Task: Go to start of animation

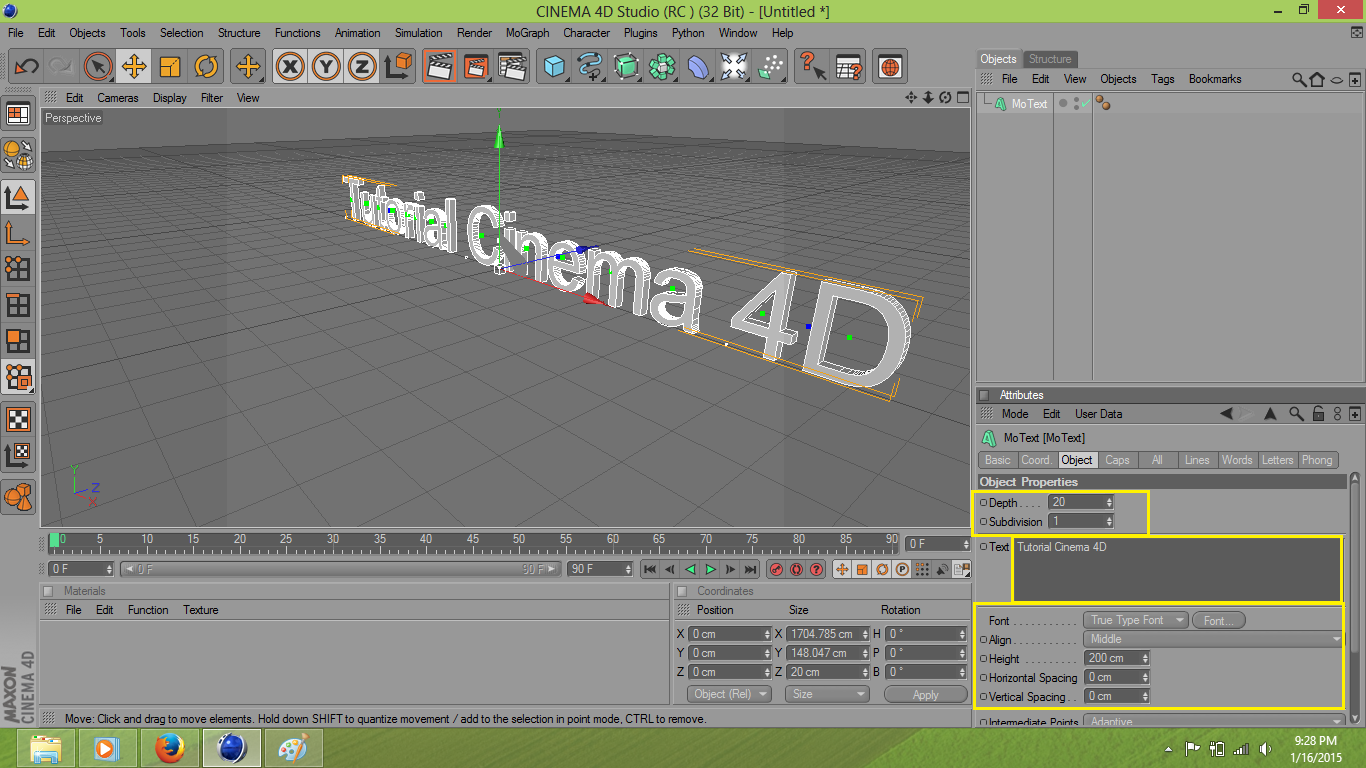Action: 650,569
